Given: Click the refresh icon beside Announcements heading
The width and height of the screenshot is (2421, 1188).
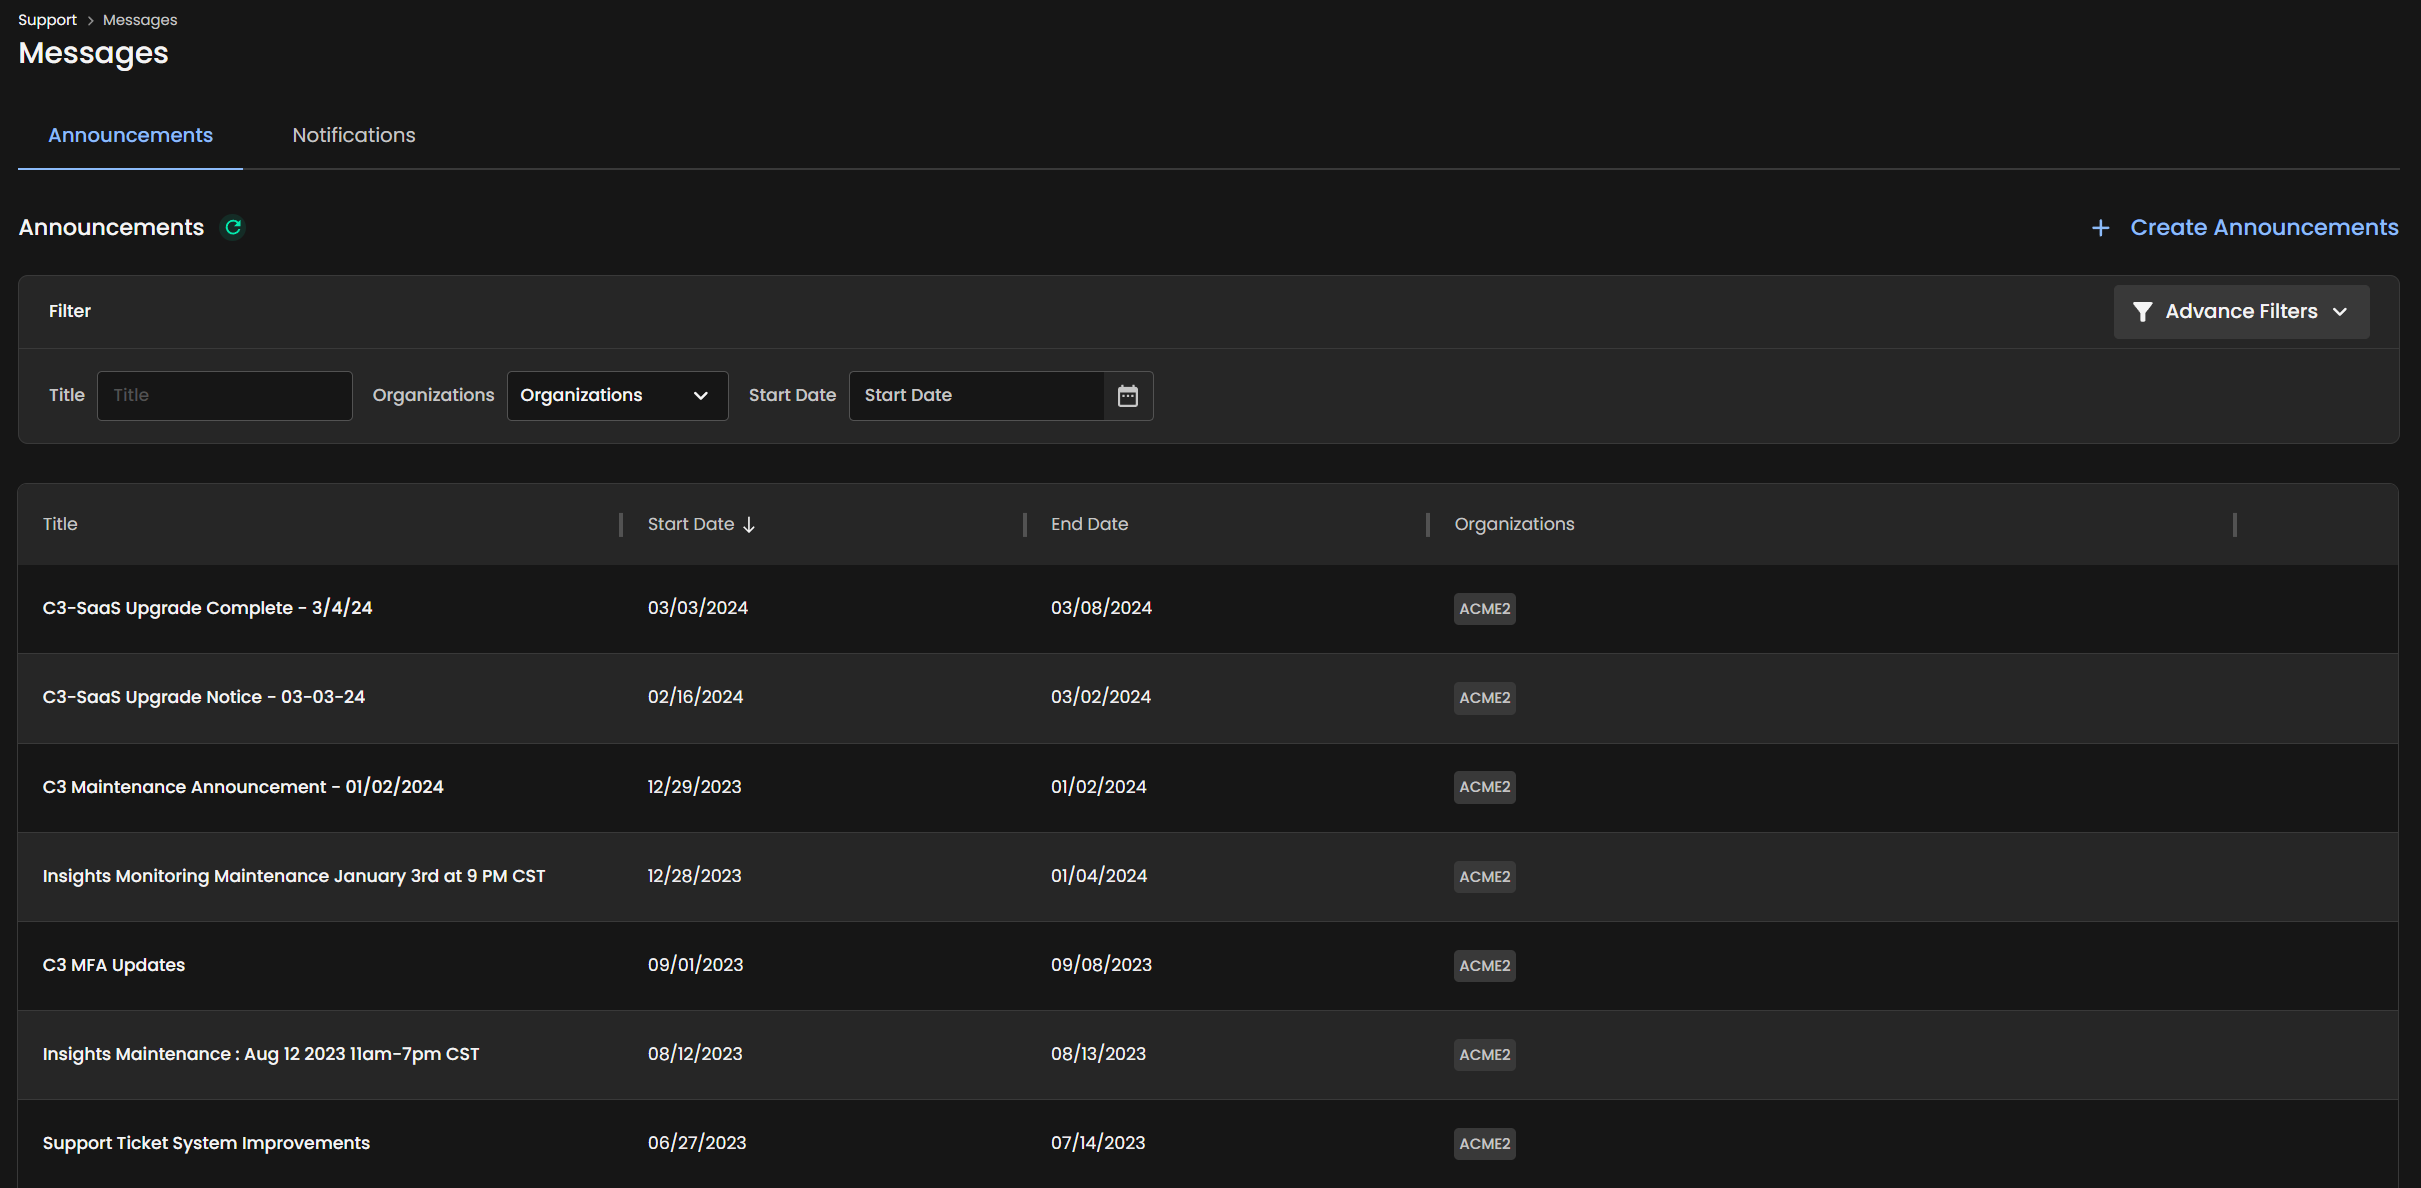Looking at the screenshot, I should tap(233, 228).
